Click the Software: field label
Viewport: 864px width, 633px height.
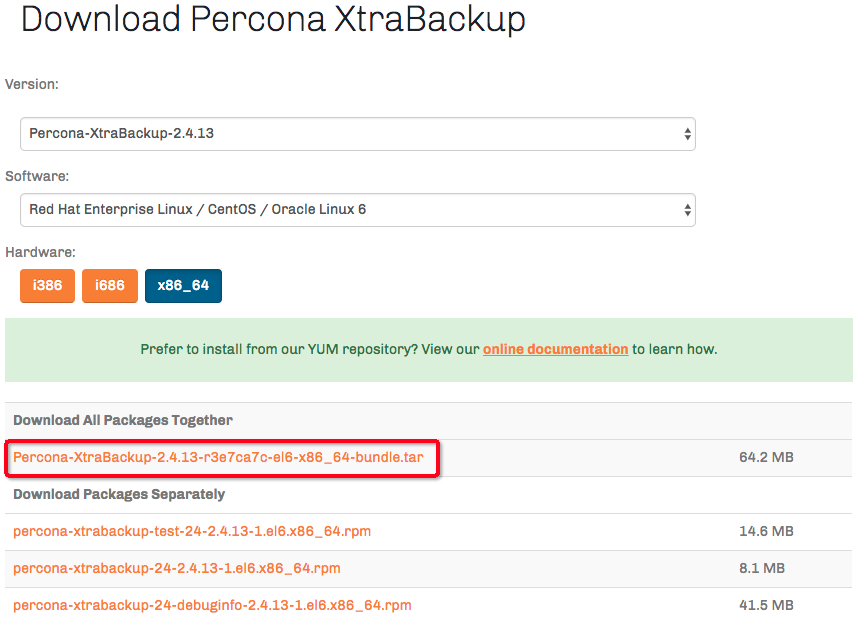point(37,177)
